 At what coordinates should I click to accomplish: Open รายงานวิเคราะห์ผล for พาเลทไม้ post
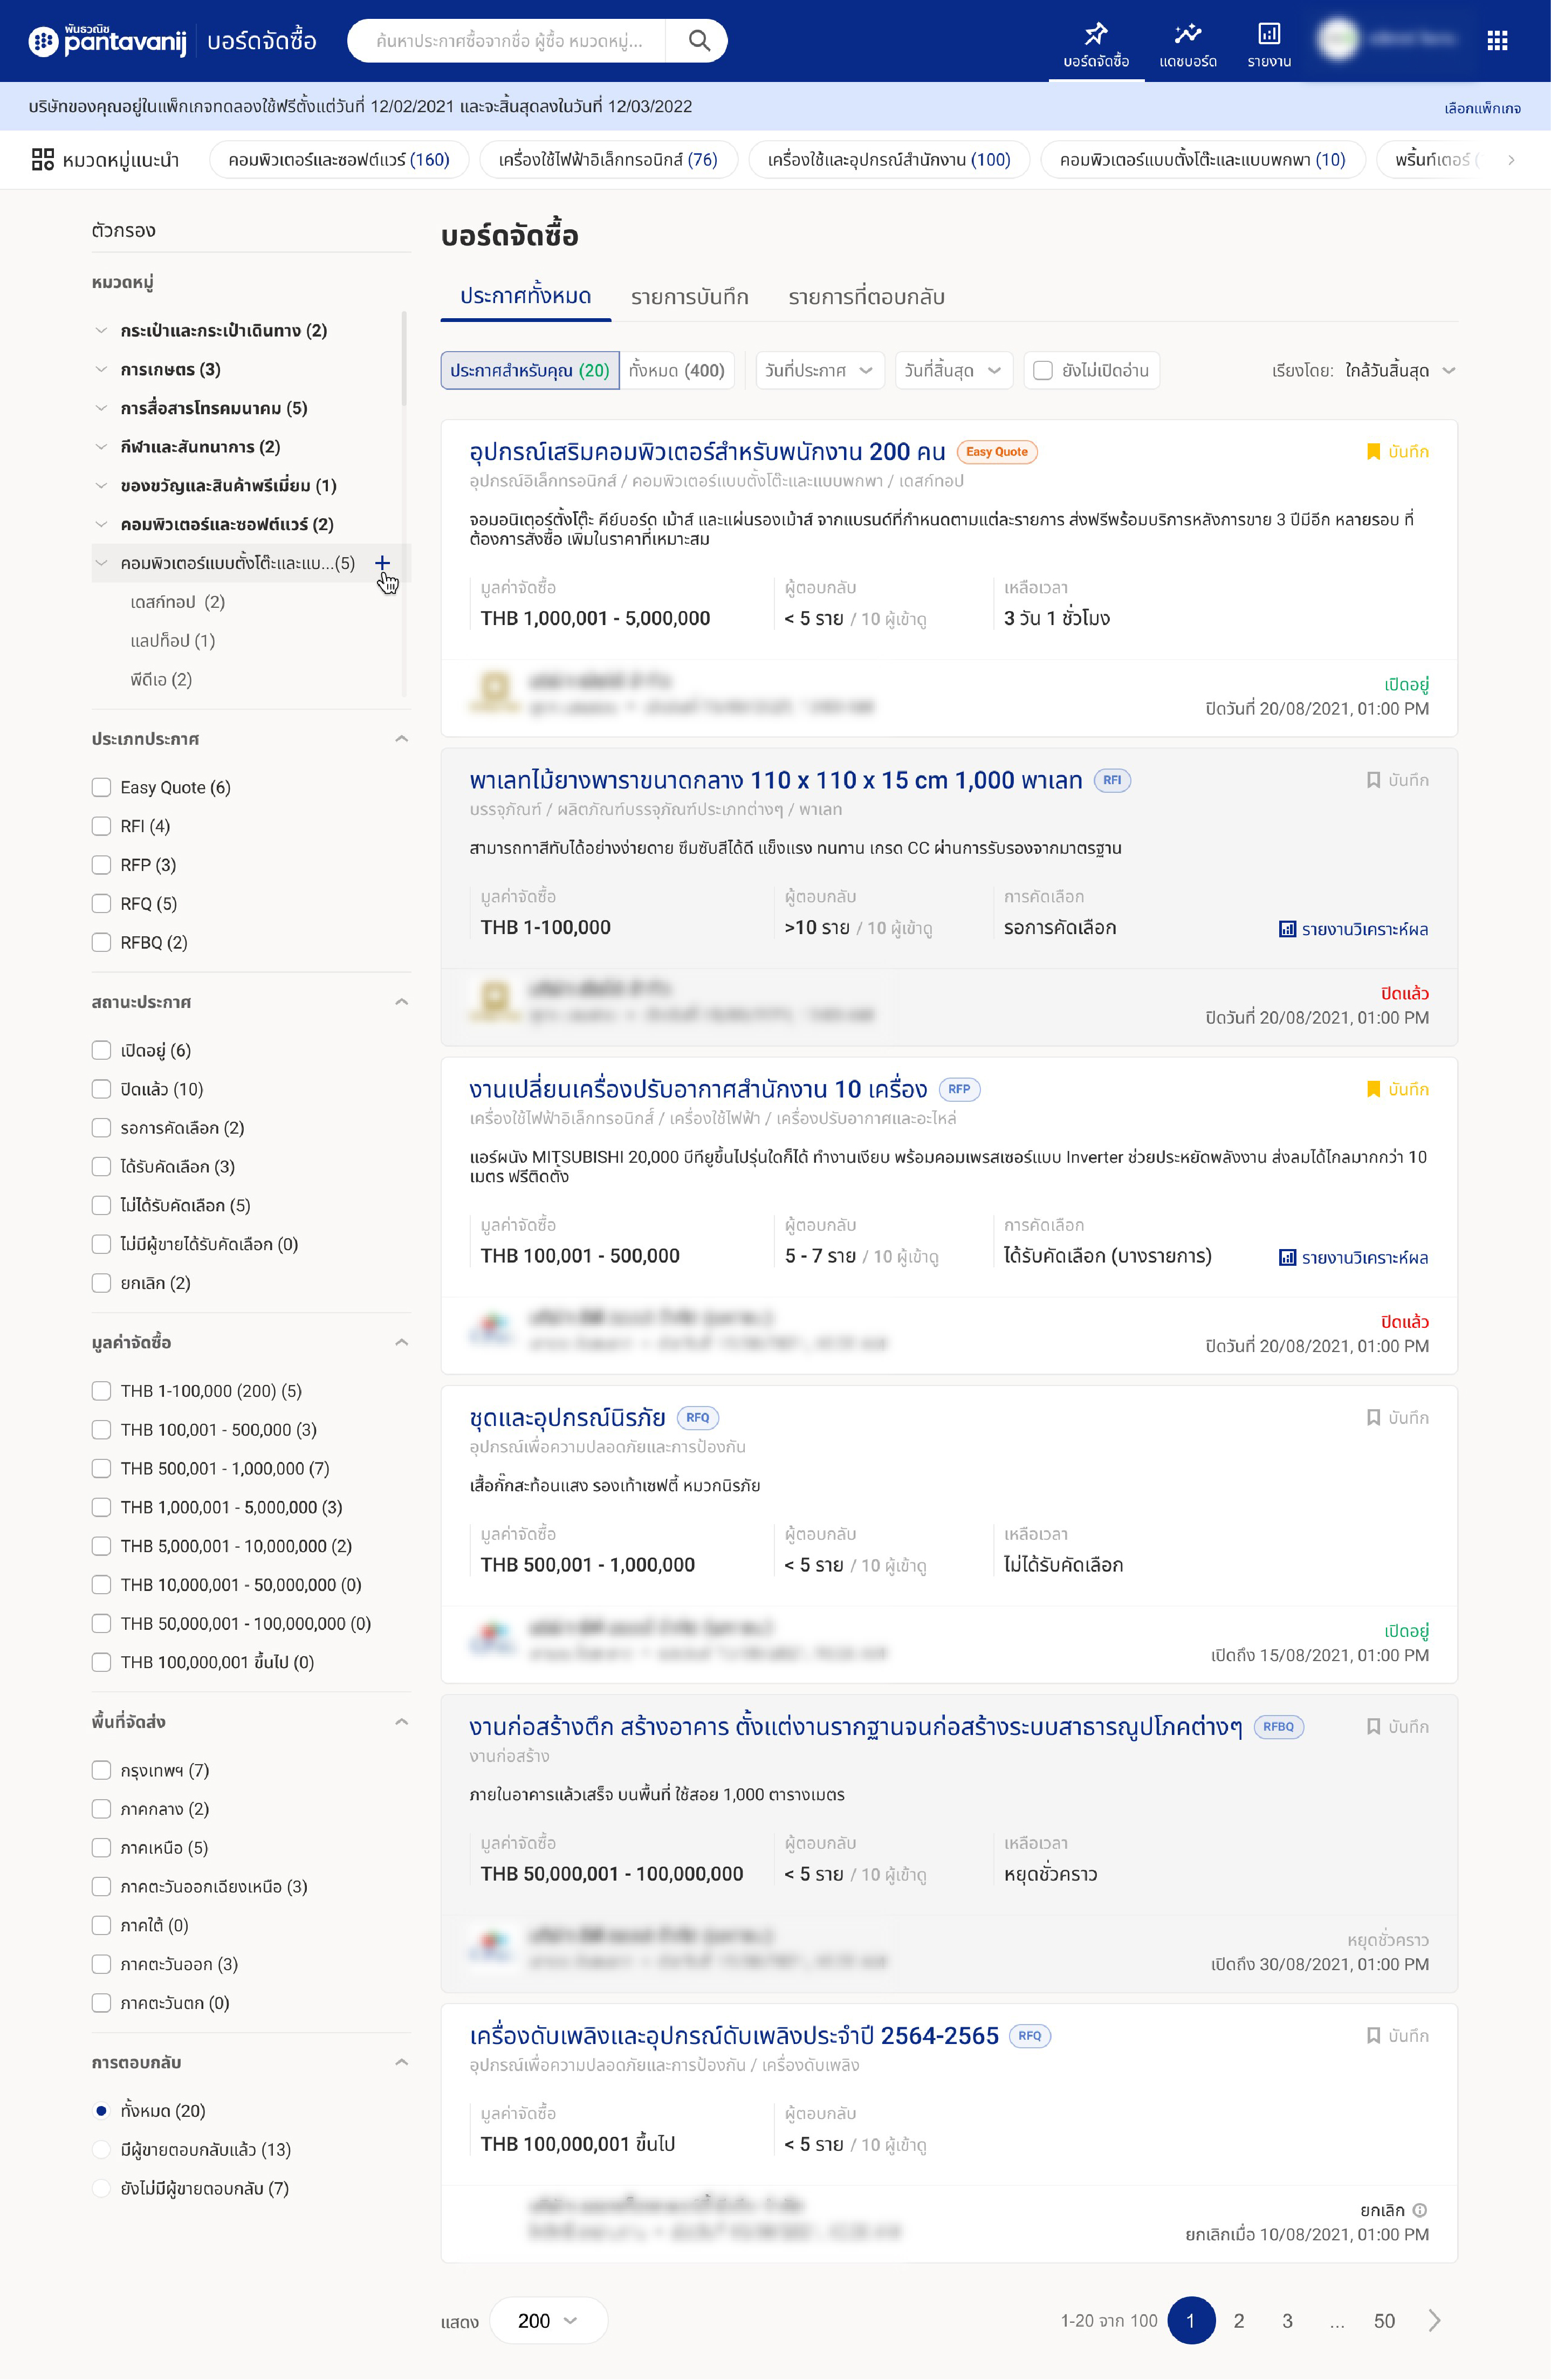[x=1353, y=929]
